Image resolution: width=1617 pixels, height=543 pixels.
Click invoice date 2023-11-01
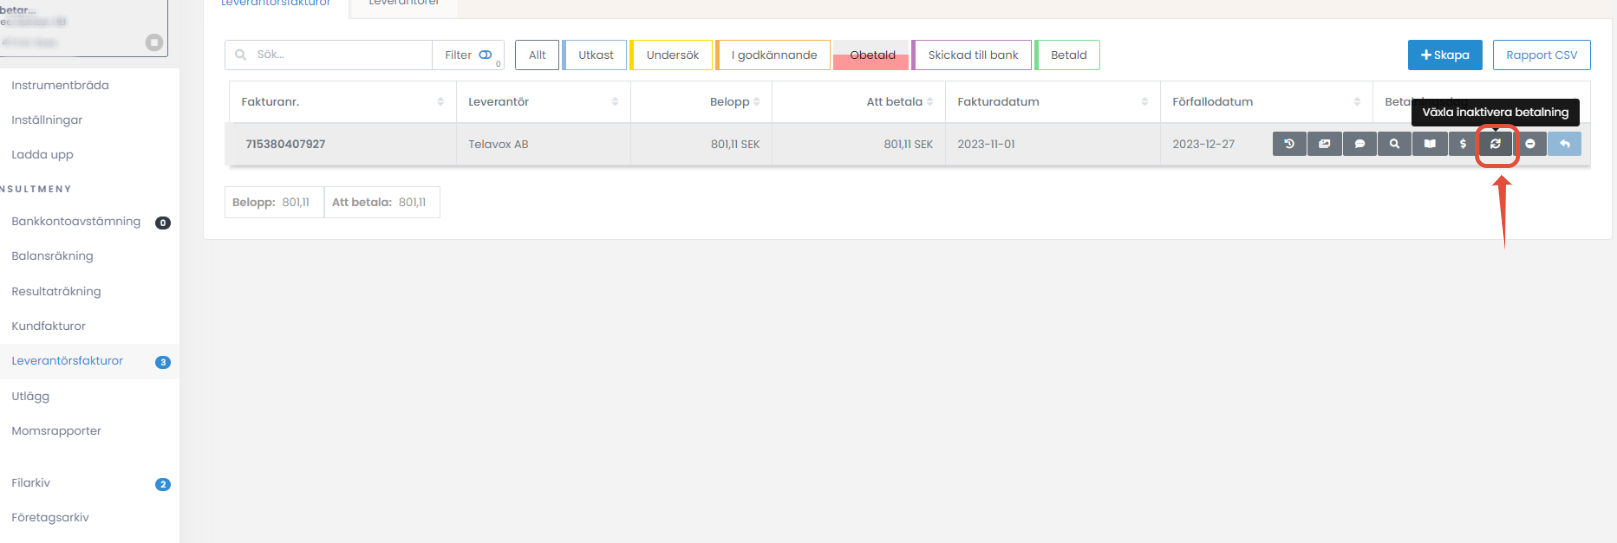tap(986, 144)
